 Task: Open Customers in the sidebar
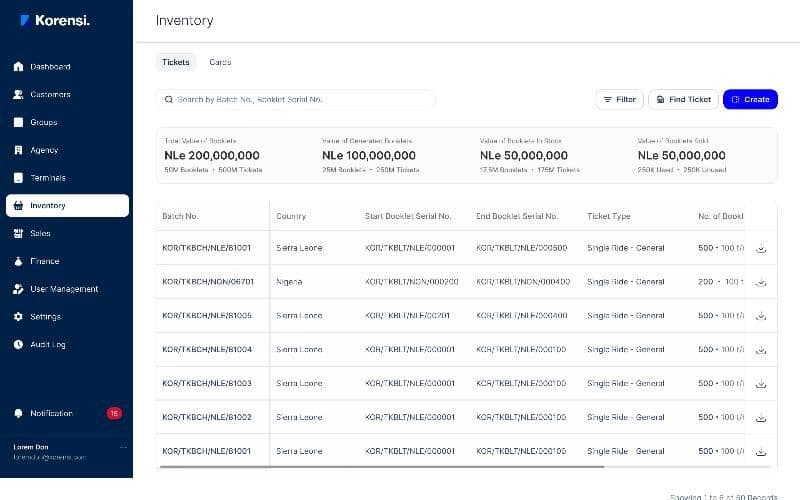67,94
